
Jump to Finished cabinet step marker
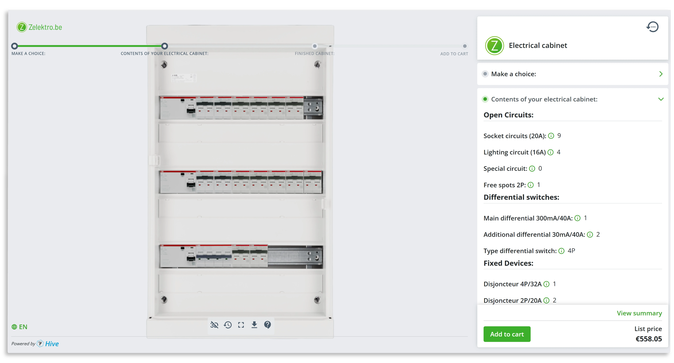coord(315,46)
